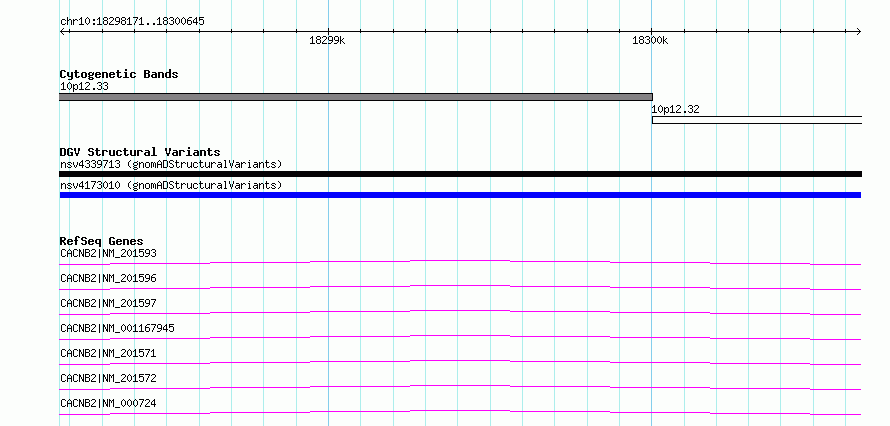890x426 pixels.
Task: Select the magenta intron line of NM_001167945
Action: pos(461,336)
